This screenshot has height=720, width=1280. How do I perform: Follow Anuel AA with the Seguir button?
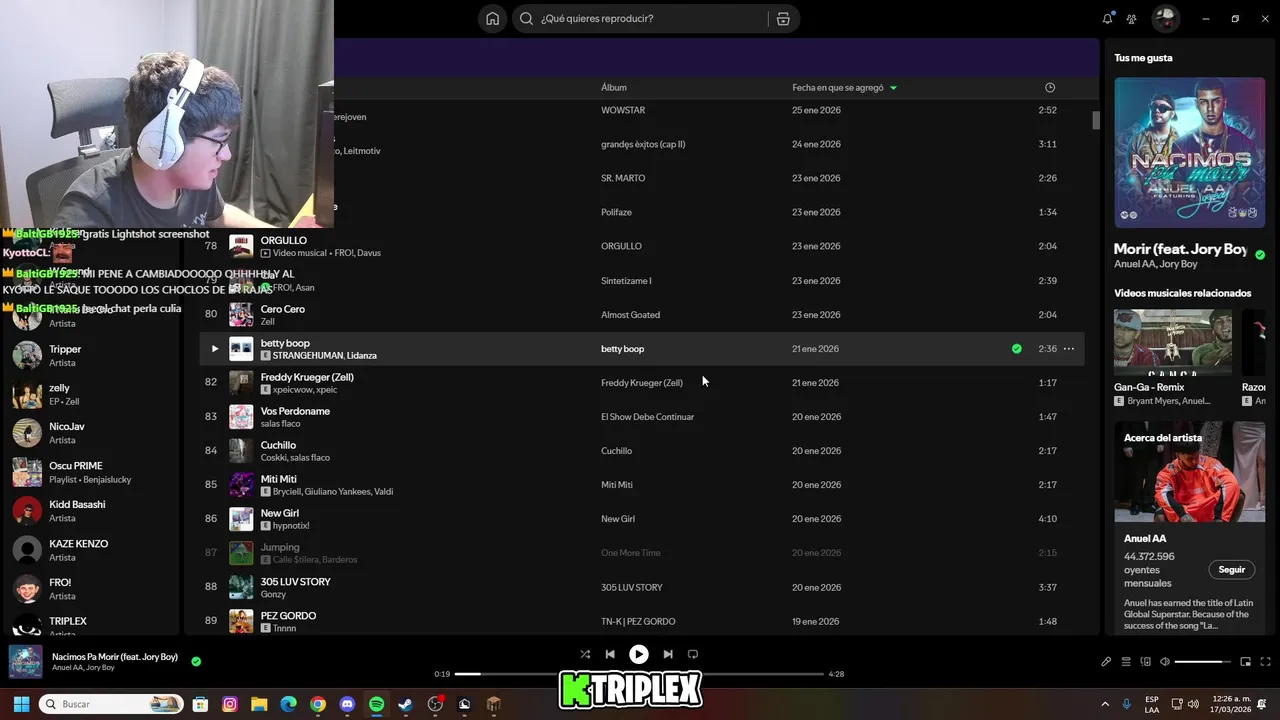(1232, 570)
